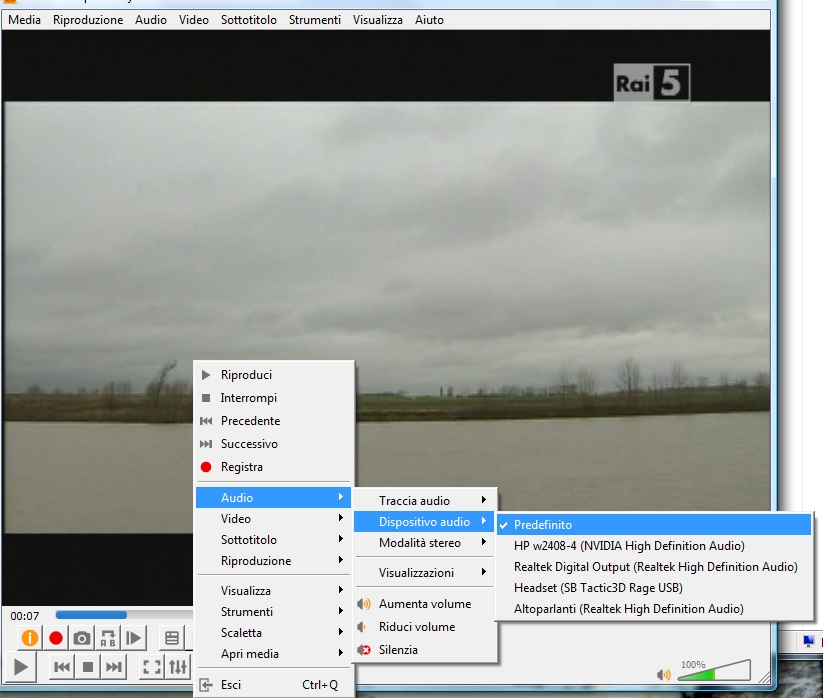Click the frame-by-frame button

pos(134,638)
